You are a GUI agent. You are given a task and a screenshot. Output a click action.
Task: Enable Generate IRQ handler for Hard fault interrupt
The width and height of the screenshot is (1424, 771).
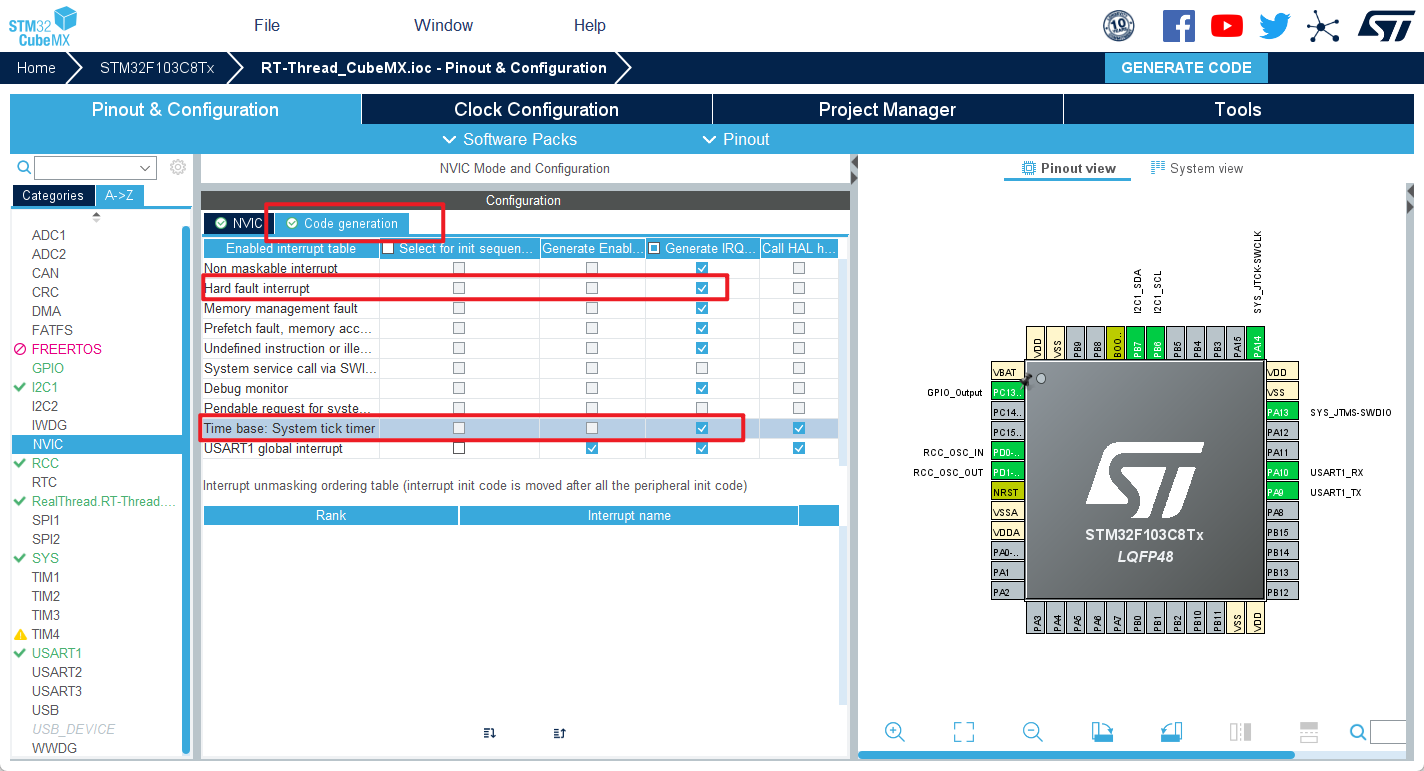[x=701, y=288]
